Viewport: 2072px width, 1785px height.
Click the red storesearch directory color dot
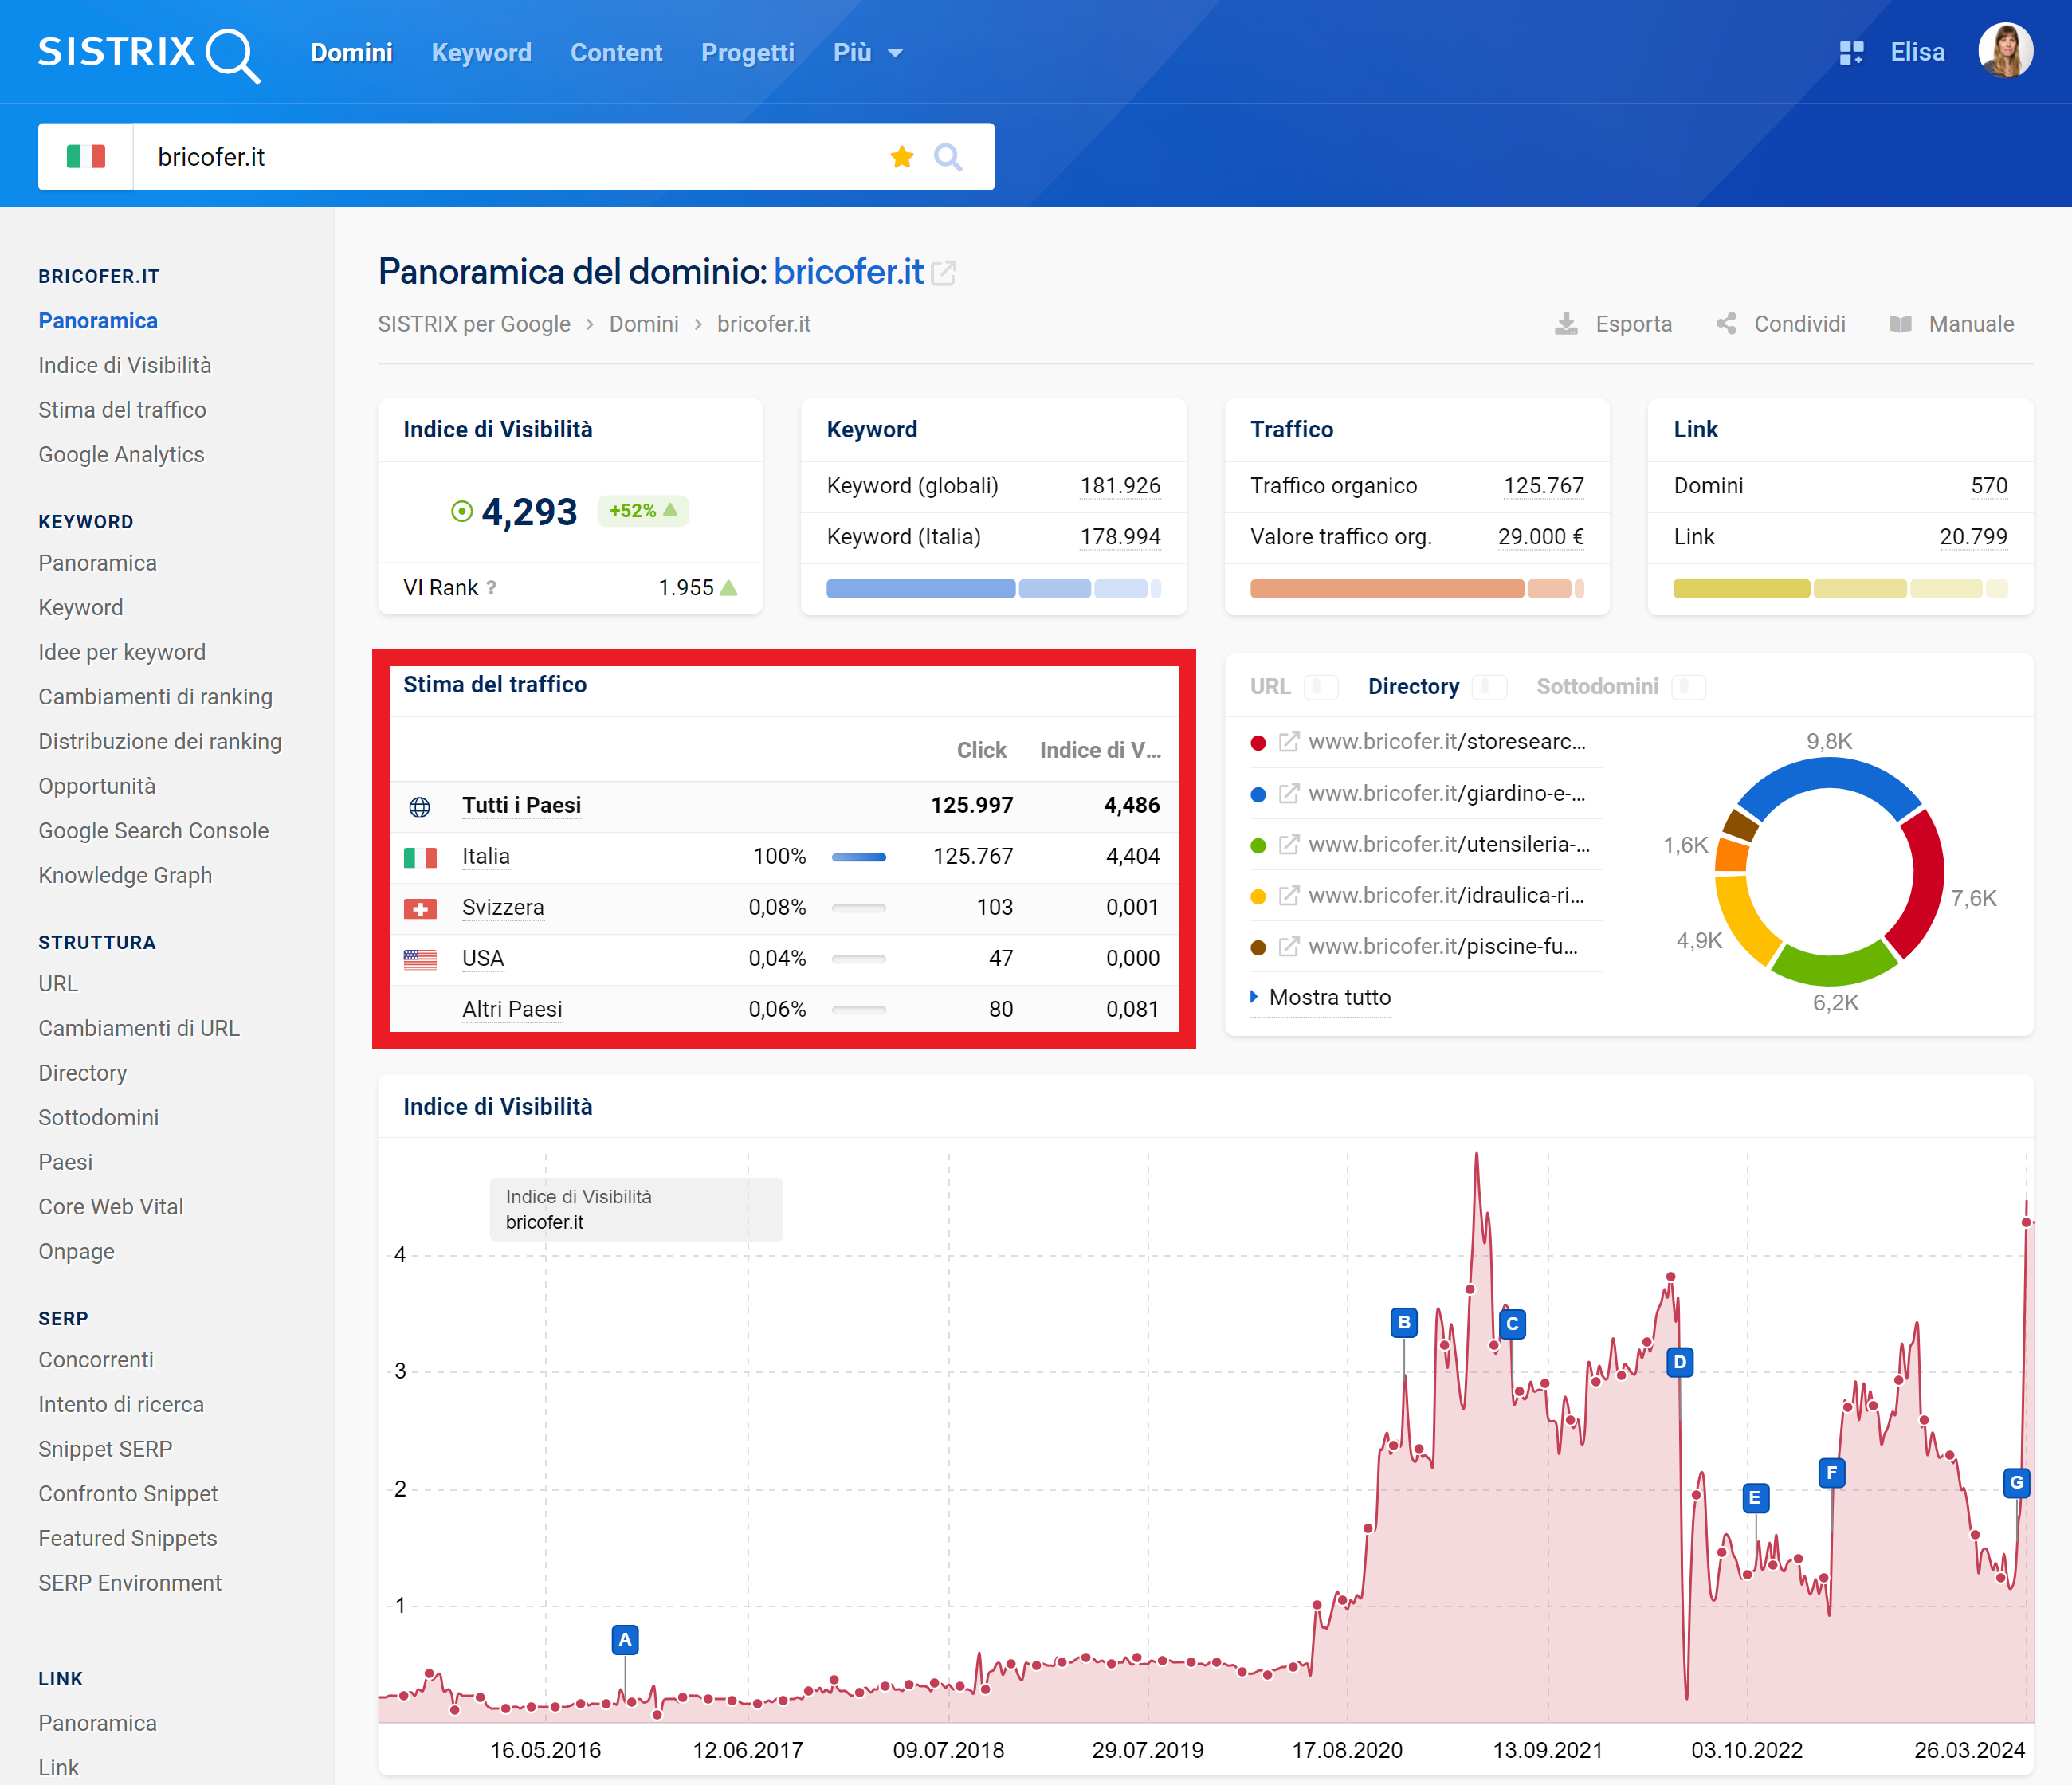click(x=1259, y=743)
